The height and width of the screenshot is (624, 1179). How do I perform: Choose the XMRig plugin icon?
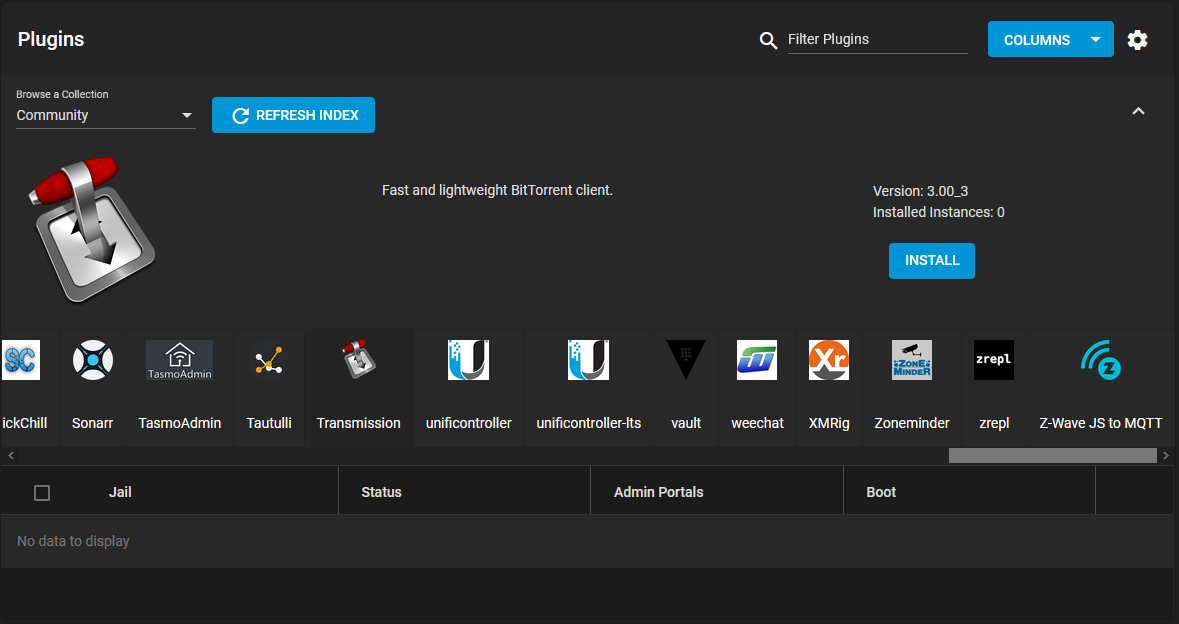click(829, 360)
